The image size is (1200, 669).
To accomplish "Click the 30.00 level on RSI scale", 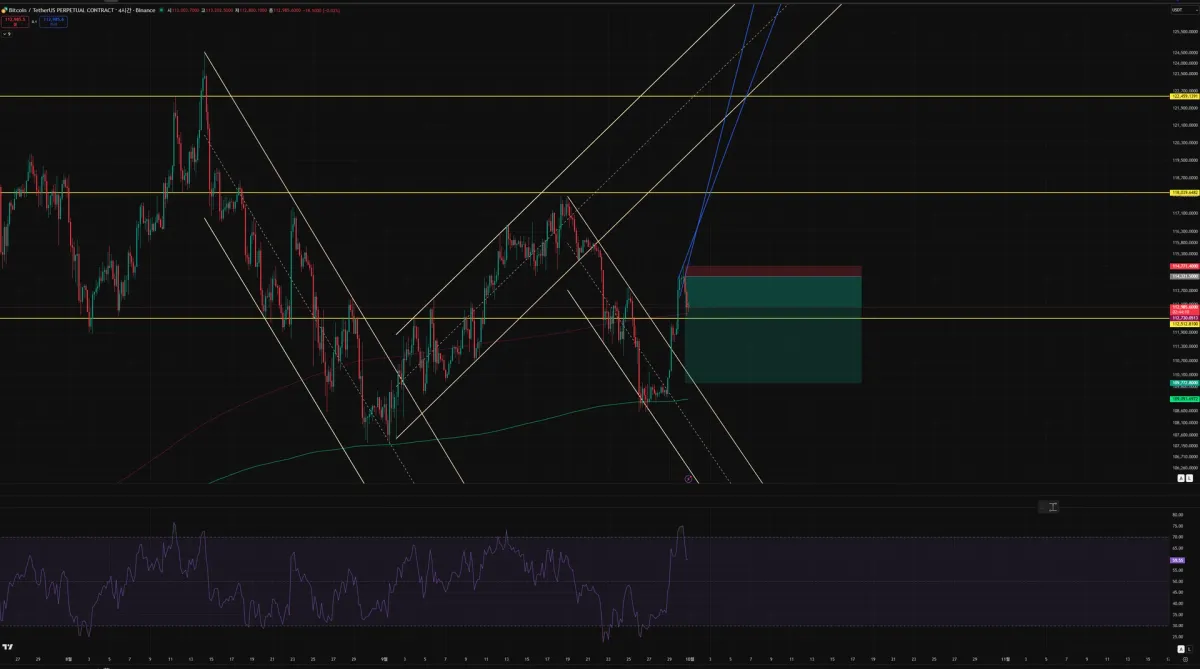I will pos(1177,626).
